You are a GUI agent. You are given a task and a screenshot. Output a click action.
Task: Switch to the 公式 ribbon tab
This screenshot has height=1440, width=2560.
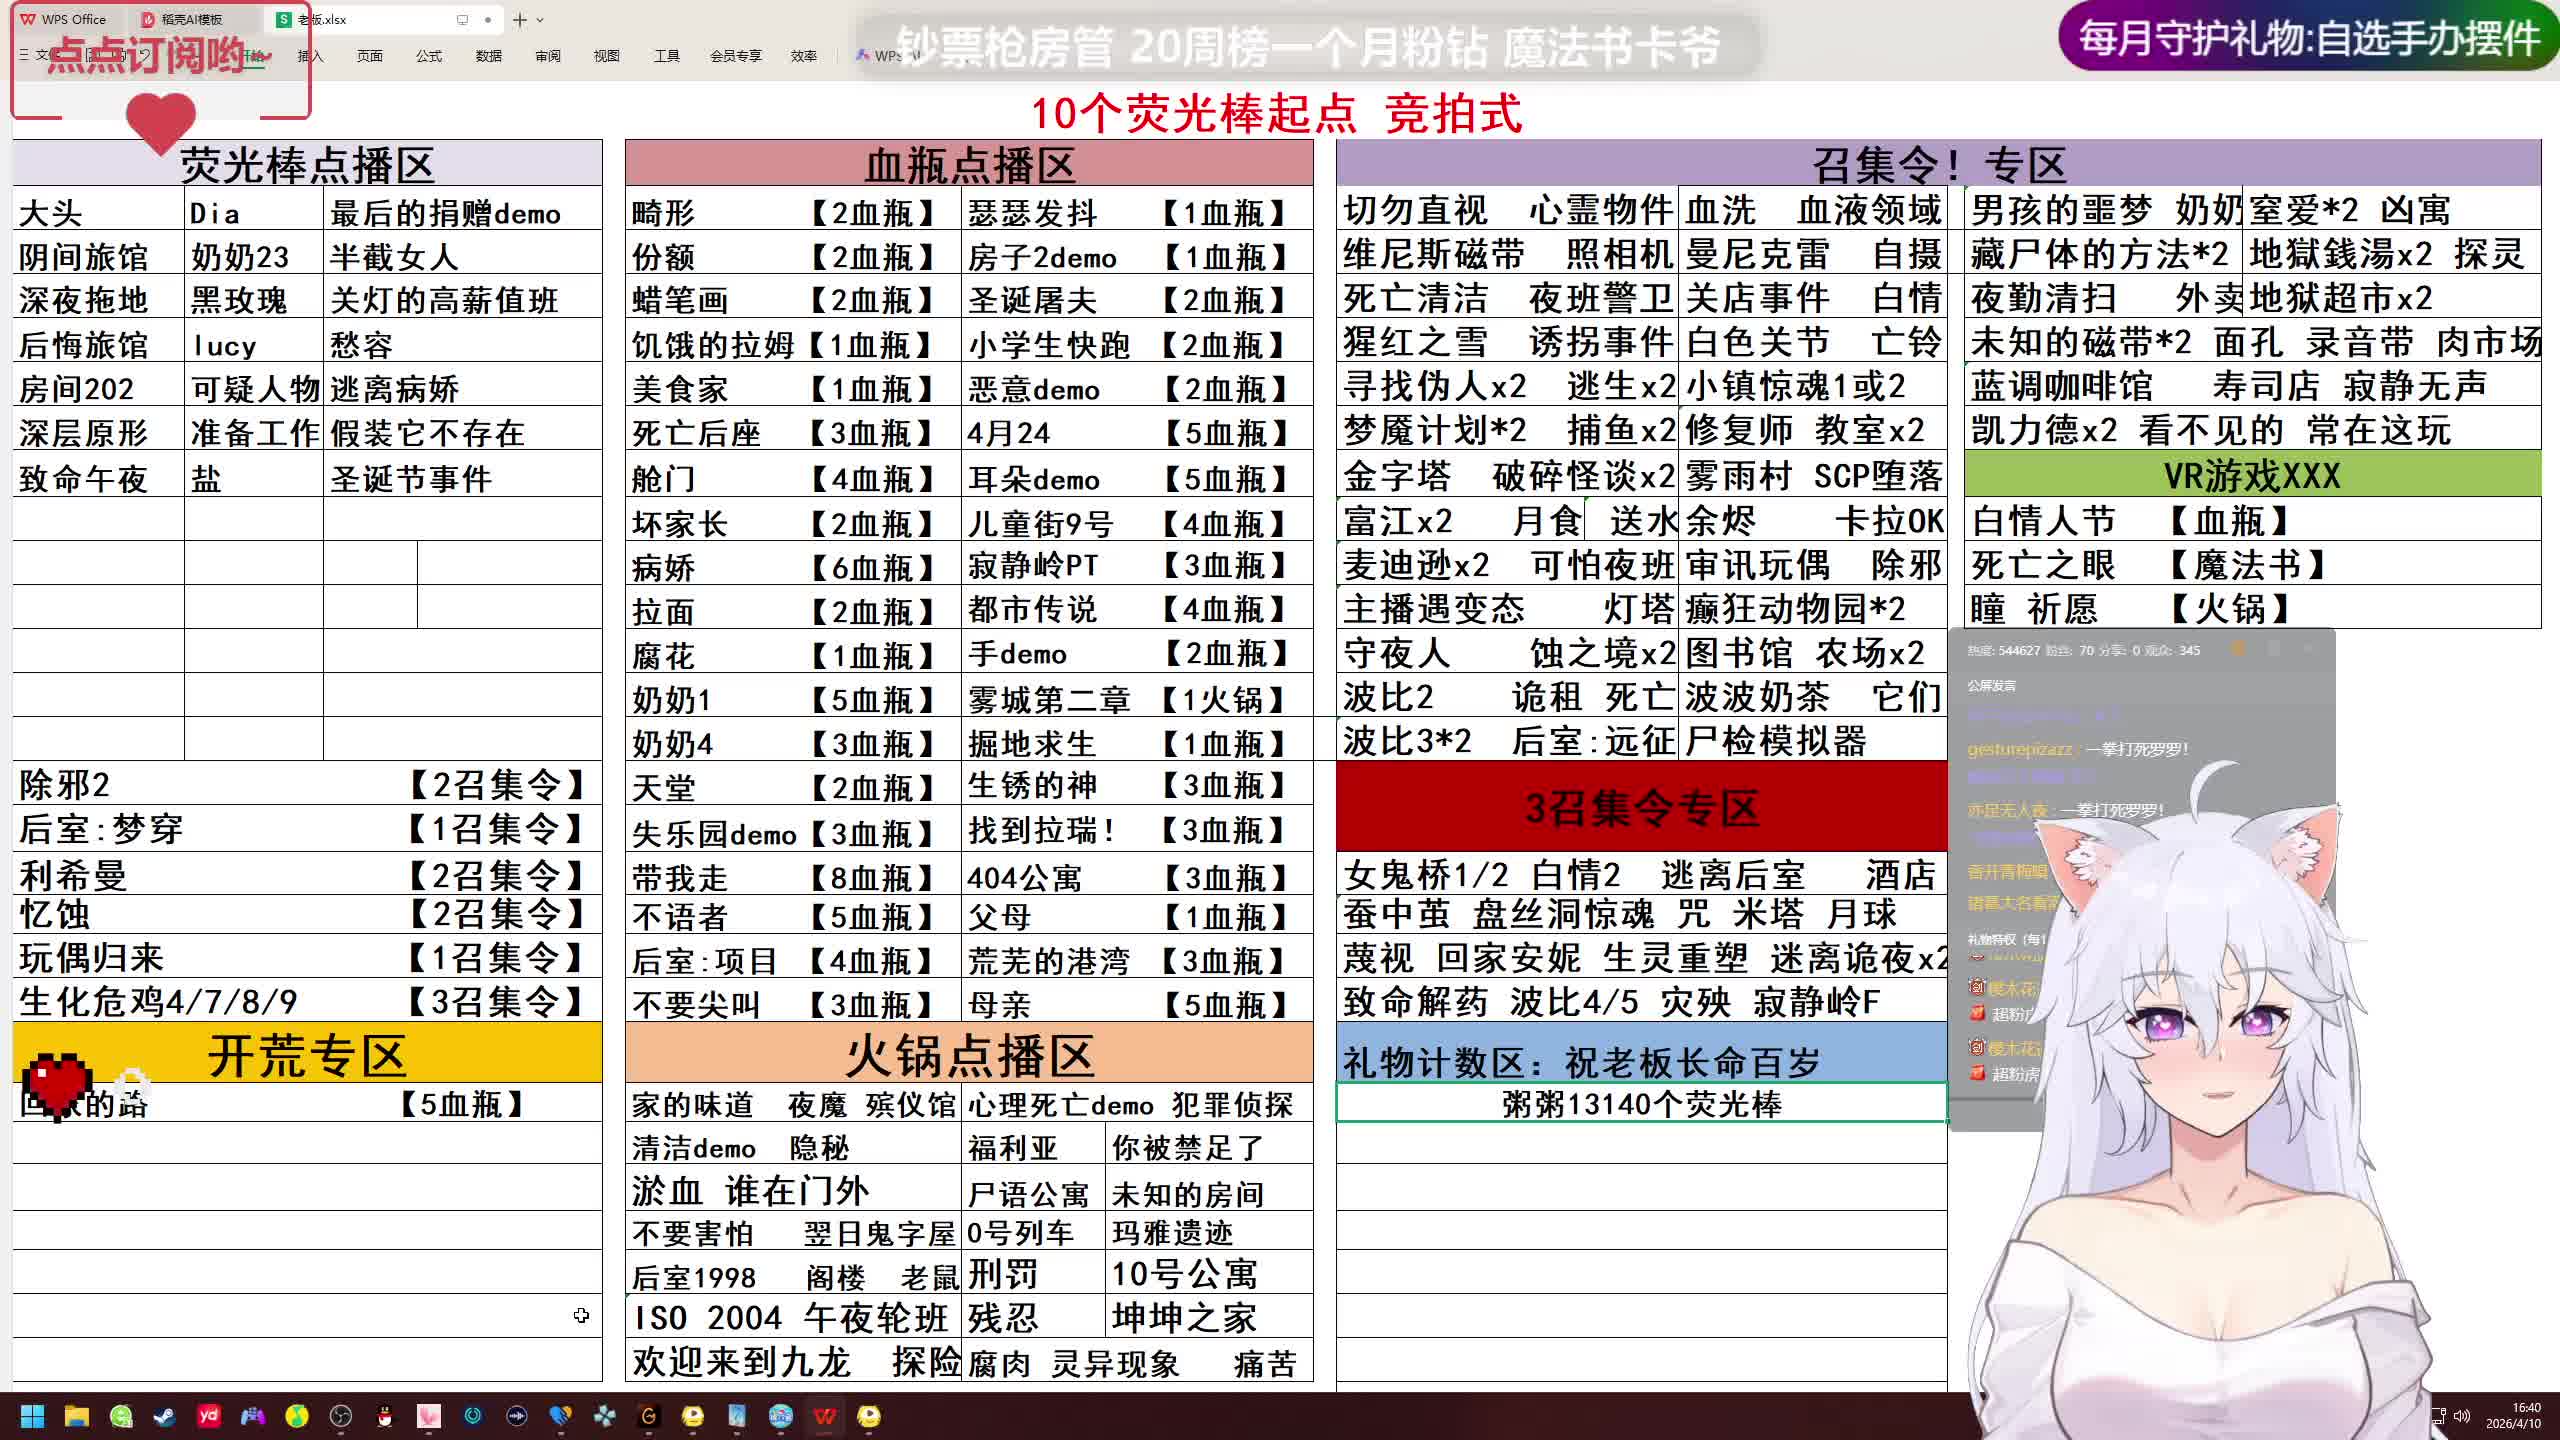coord(429,56)
